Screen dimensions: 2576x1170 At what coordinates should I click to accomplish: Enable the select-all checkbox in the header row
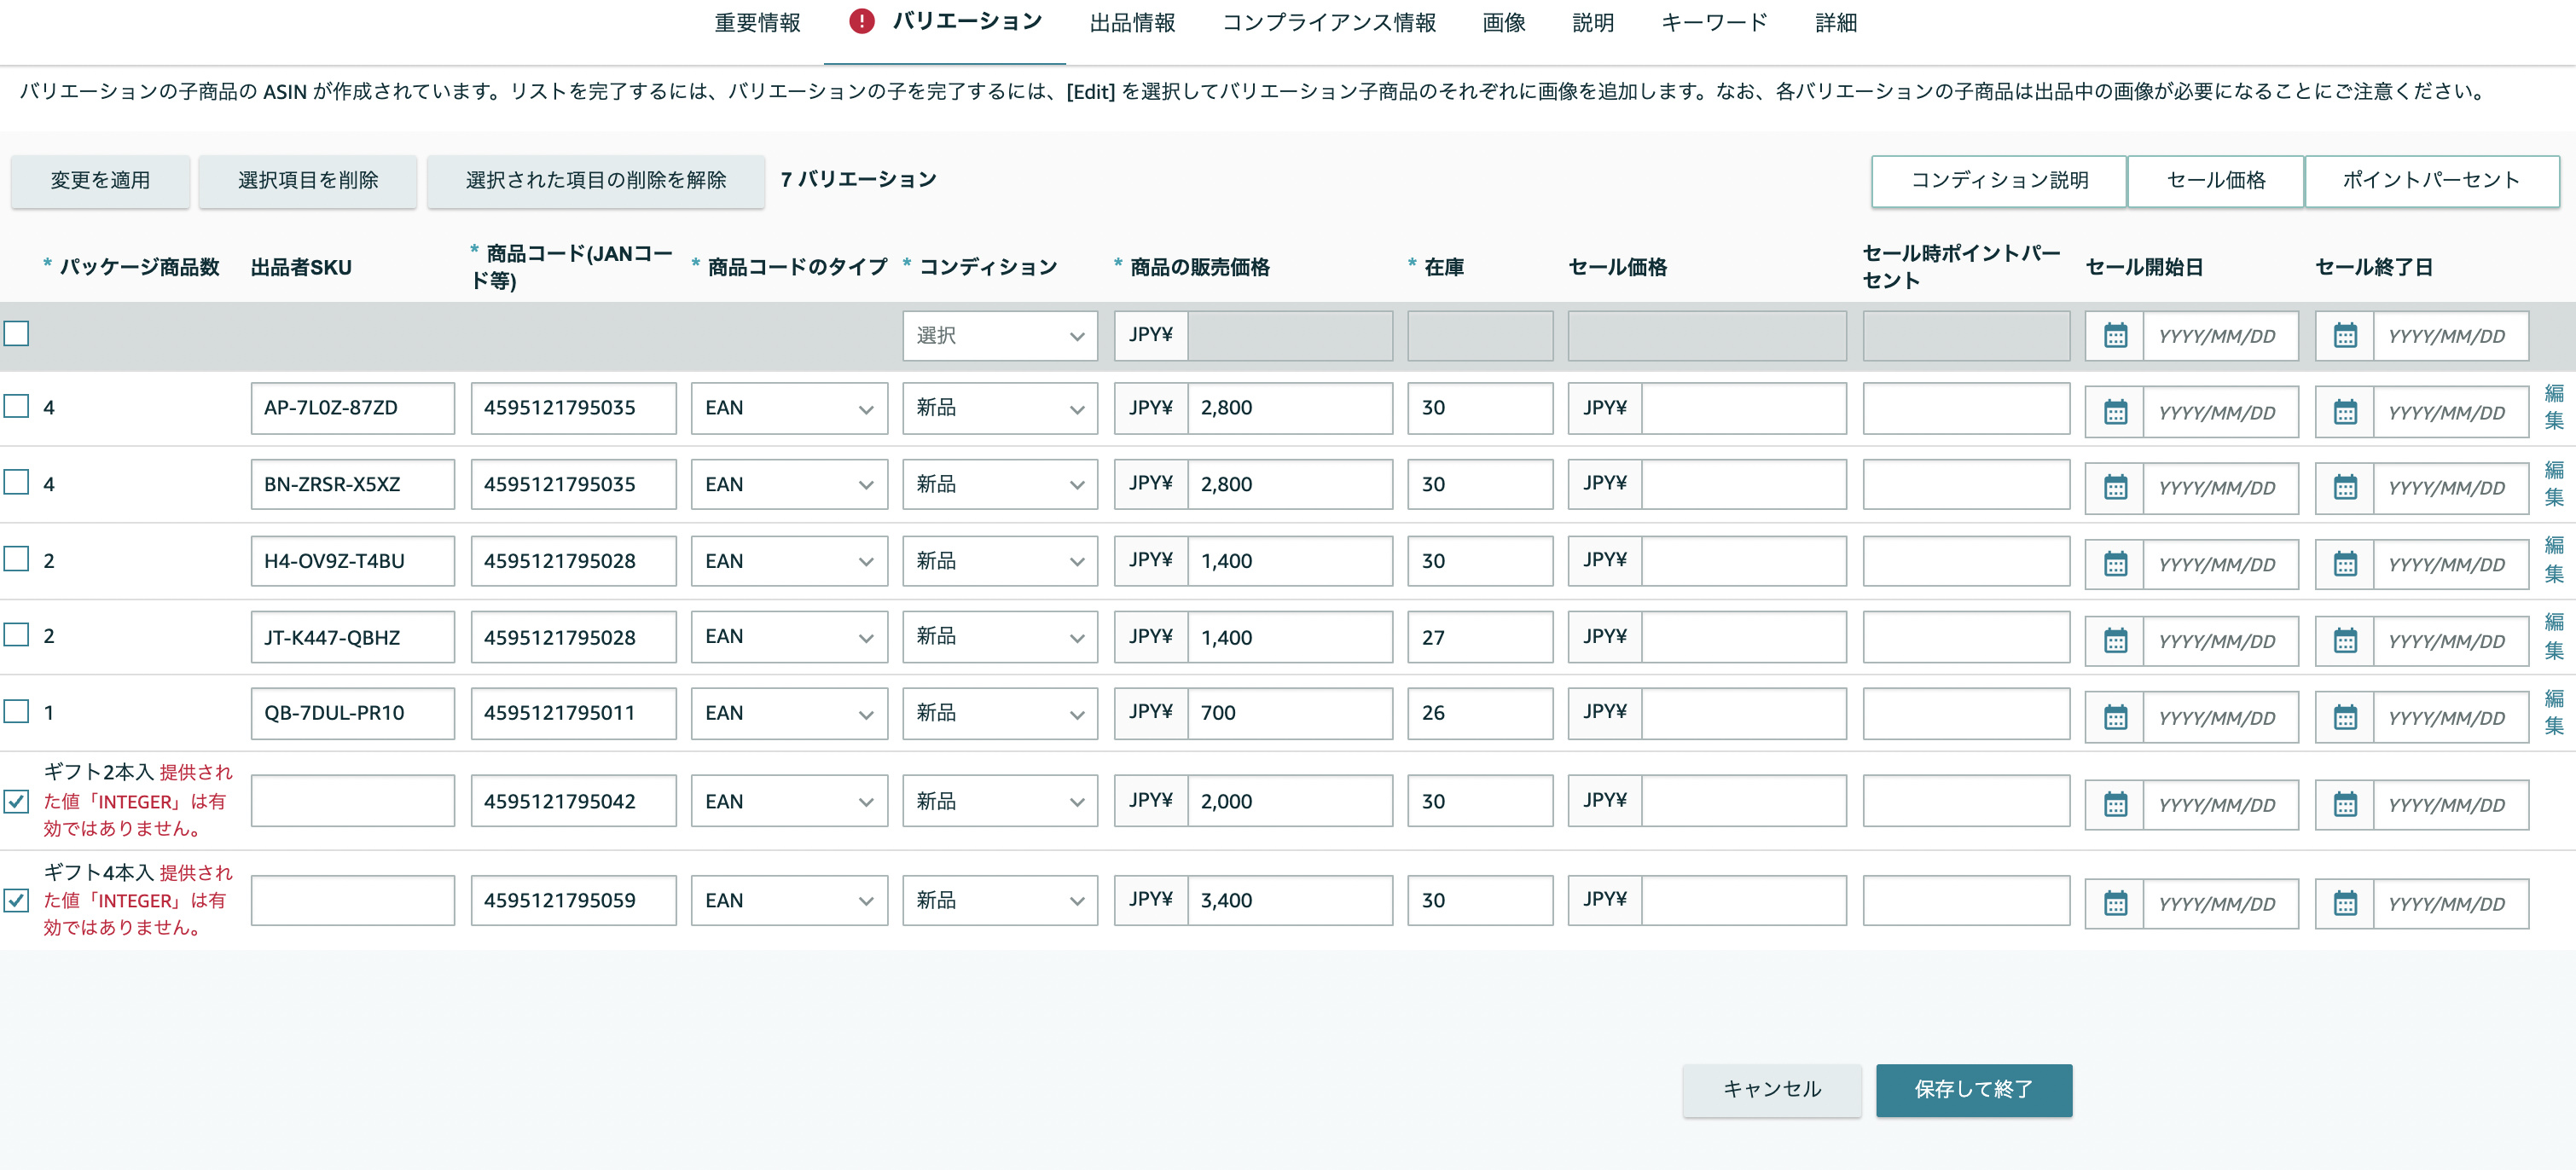[16, 334]
